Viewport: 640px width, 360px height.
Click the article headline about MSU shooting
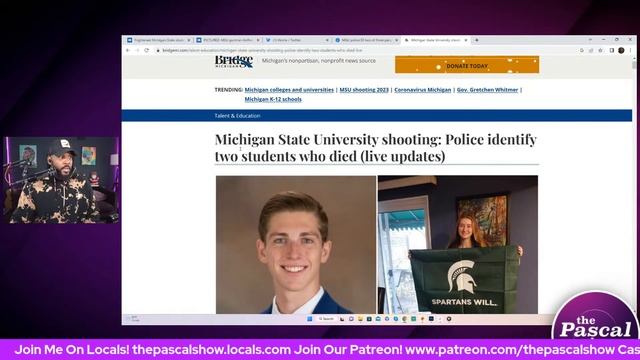point(376,148)
